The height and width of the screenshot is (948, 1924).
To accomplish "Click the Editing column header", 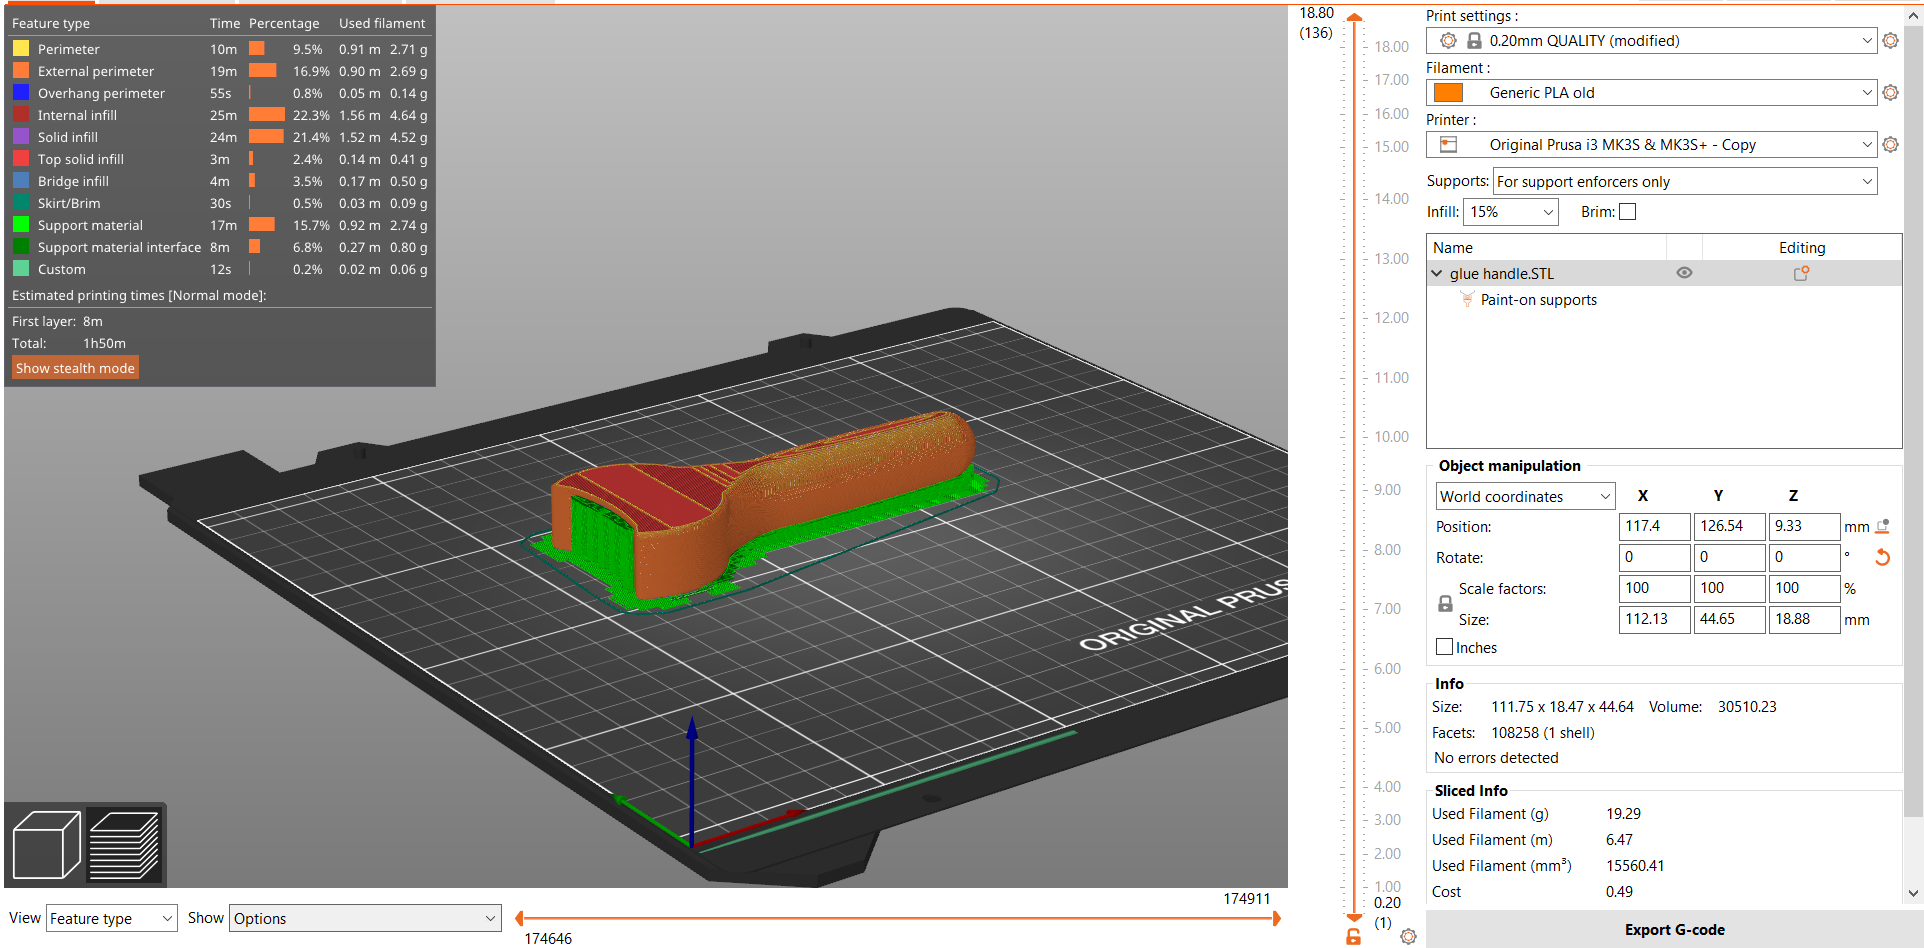I will [x=1801, y=248].
